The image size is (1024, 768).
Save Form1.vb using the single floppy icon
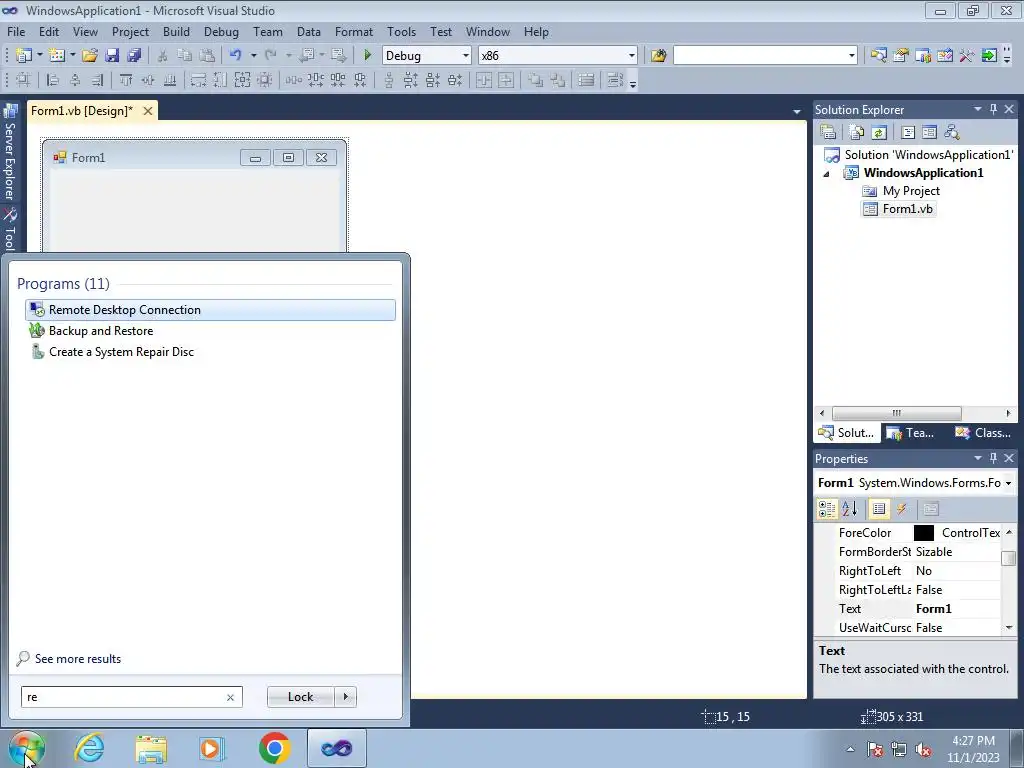[112, 56]
